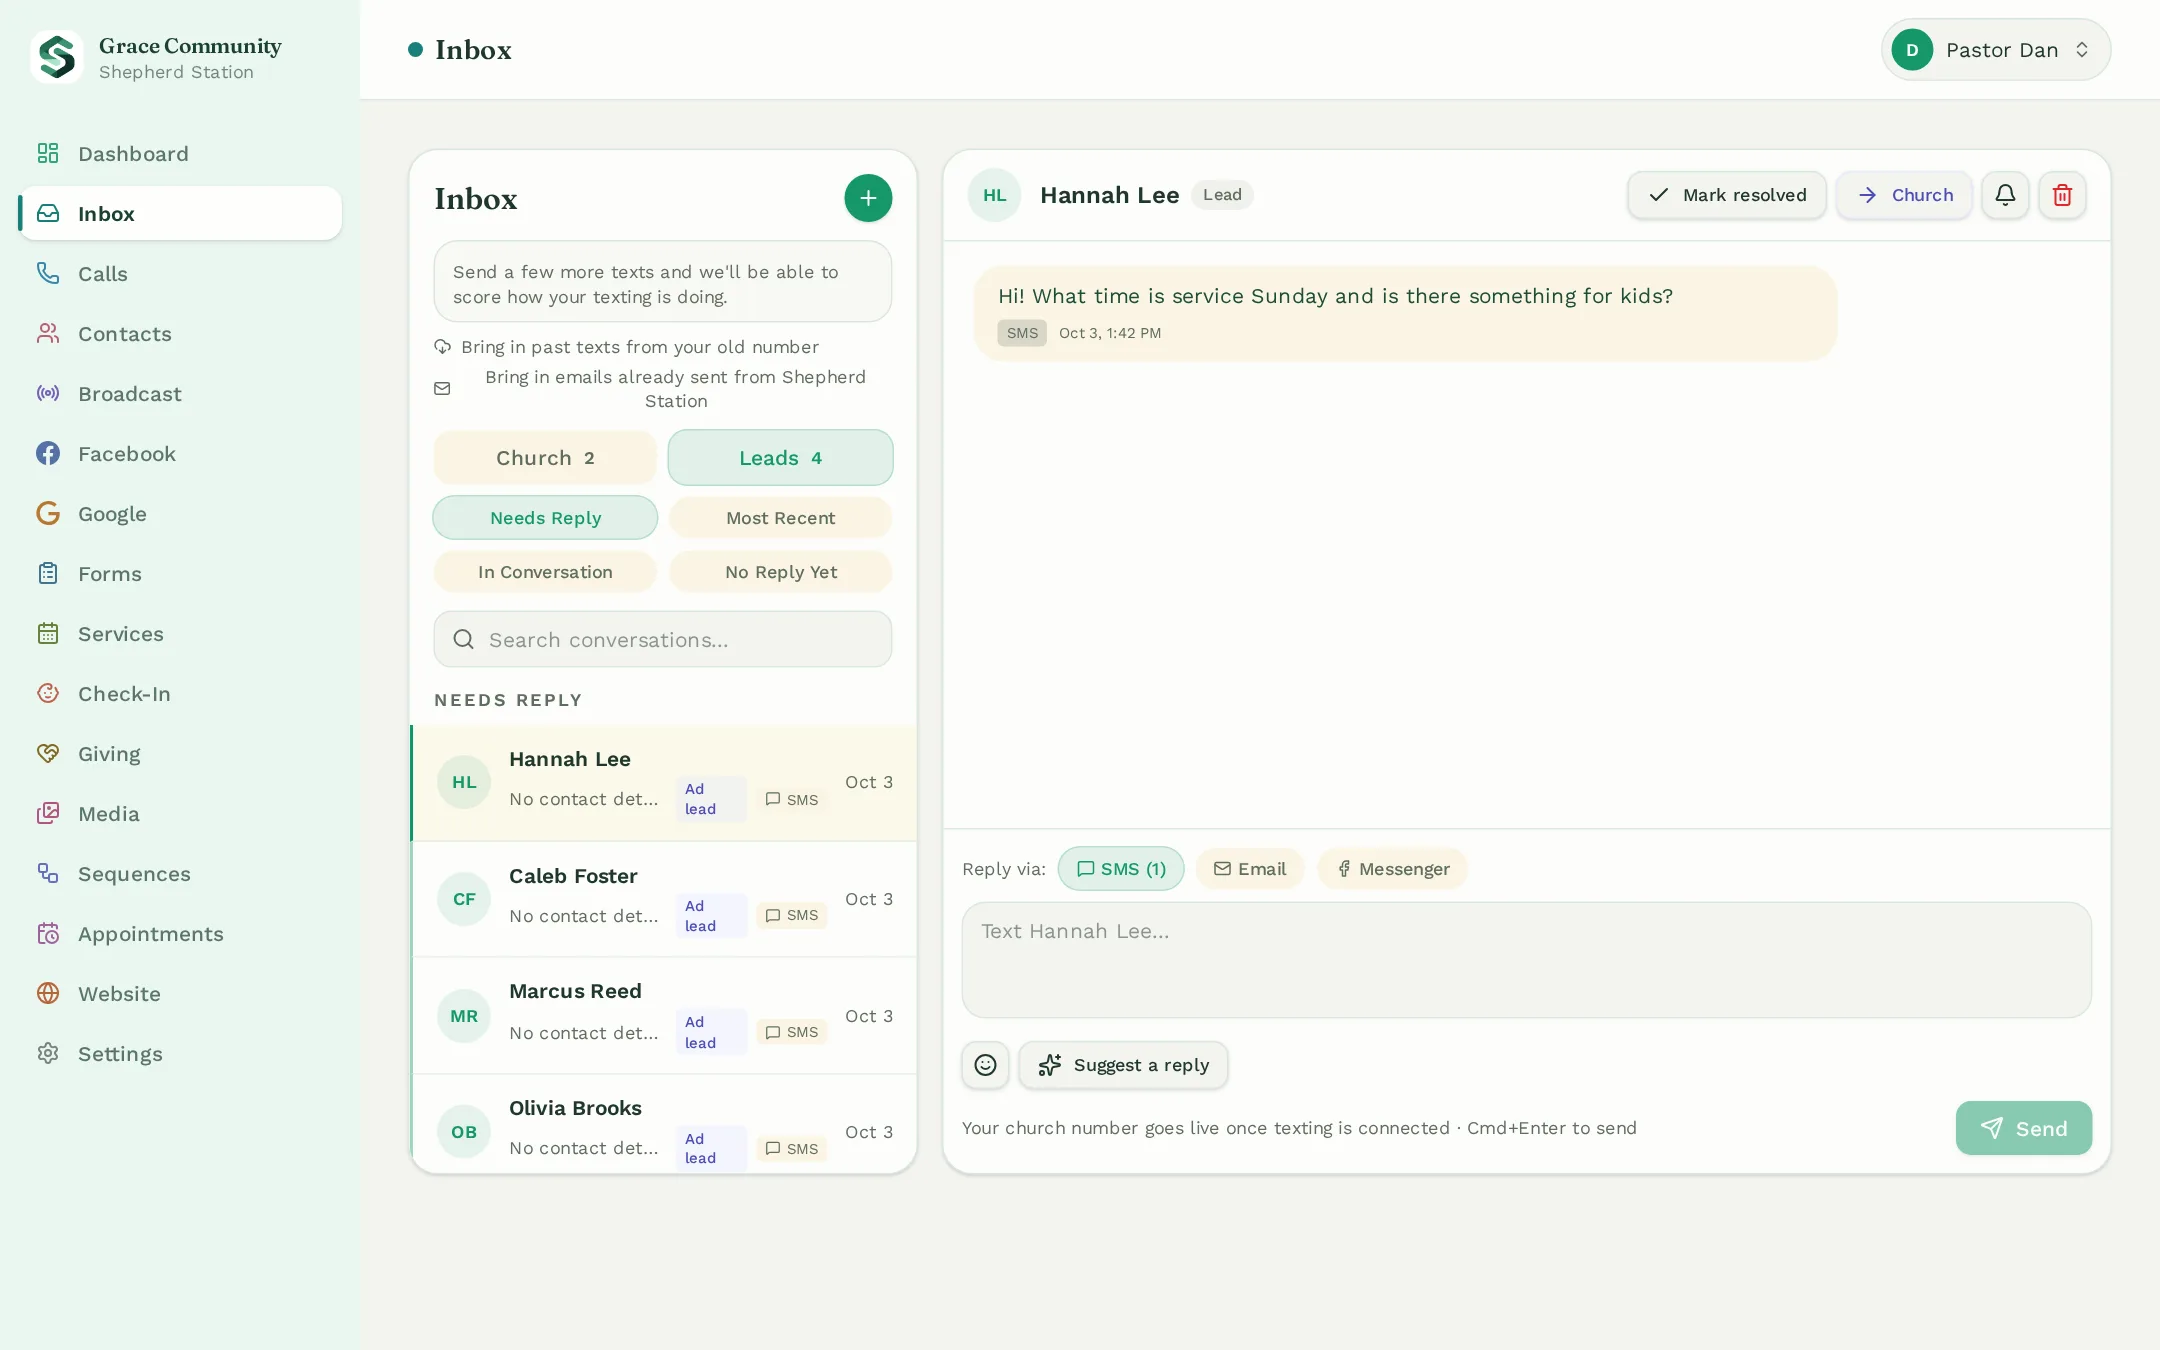Switch to the Church tab
Viewport: 2160px width, 1350px height.
click(545, 458)
